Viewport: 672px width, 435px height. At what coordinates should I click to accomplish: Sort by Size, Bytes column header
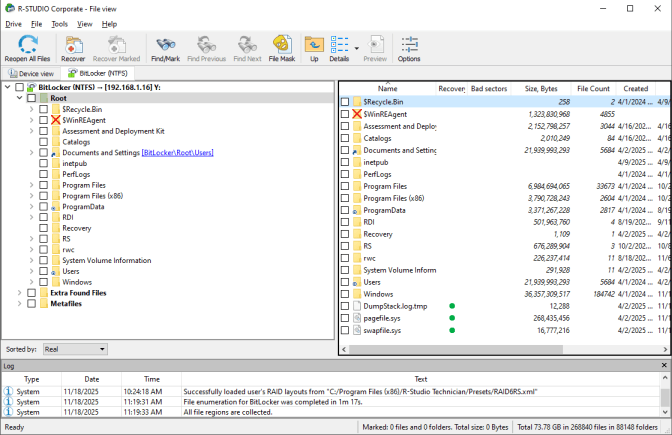click(541, 89)
